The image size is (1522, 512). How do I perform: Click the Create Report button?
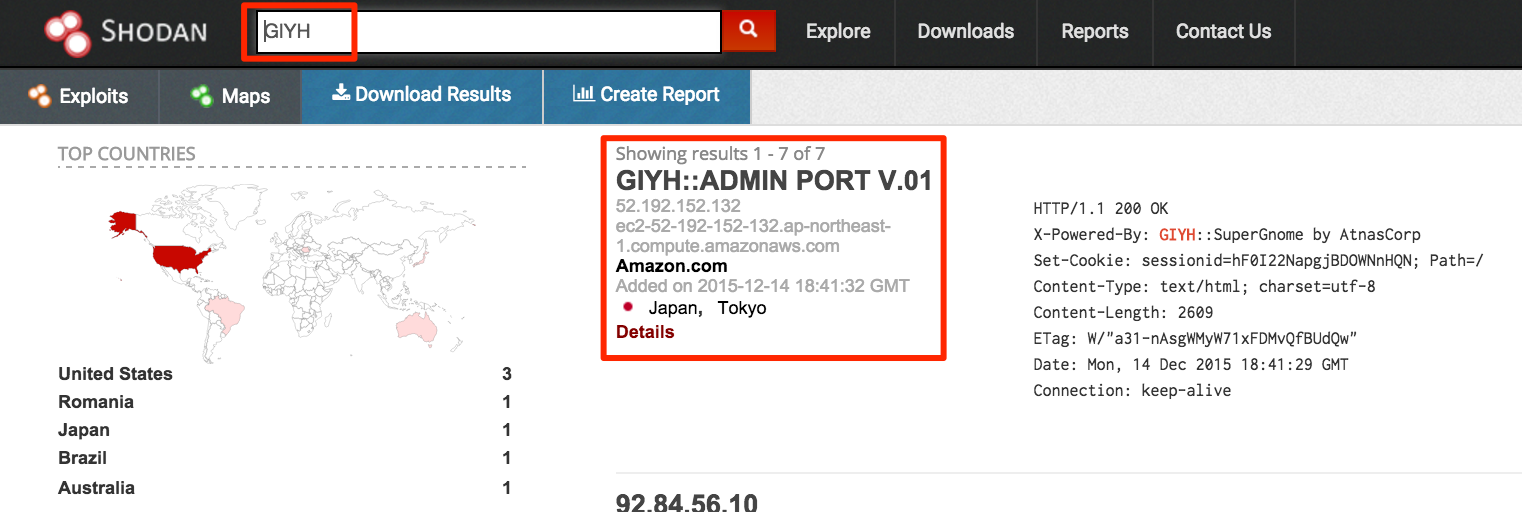pyautogui.click(x=646, y=97)
